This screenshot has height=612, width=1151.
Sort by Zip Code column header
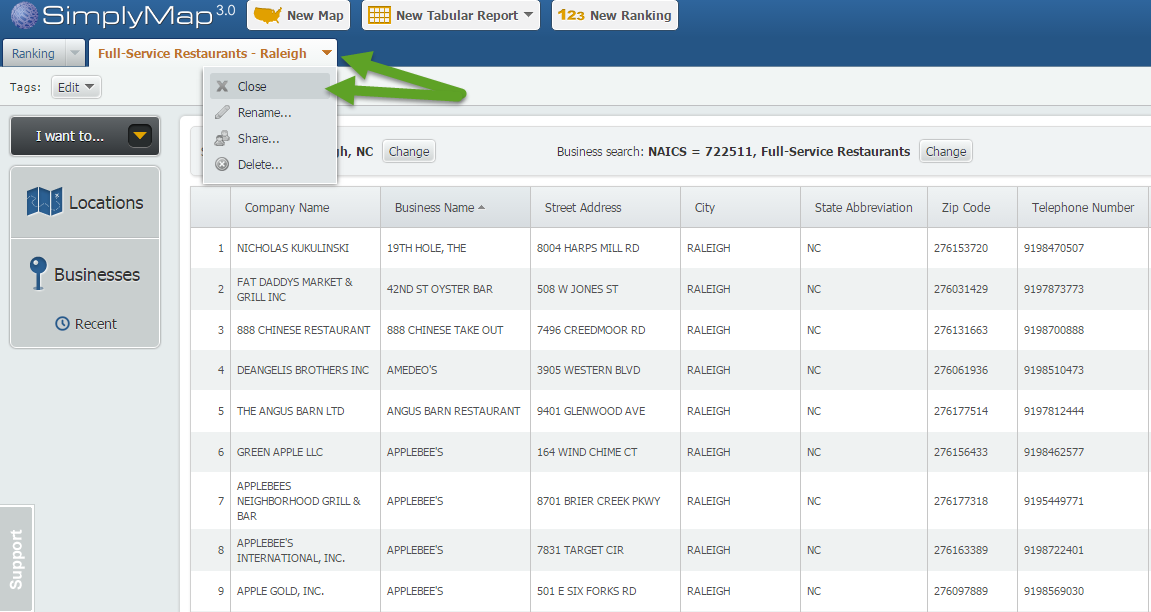973,208
